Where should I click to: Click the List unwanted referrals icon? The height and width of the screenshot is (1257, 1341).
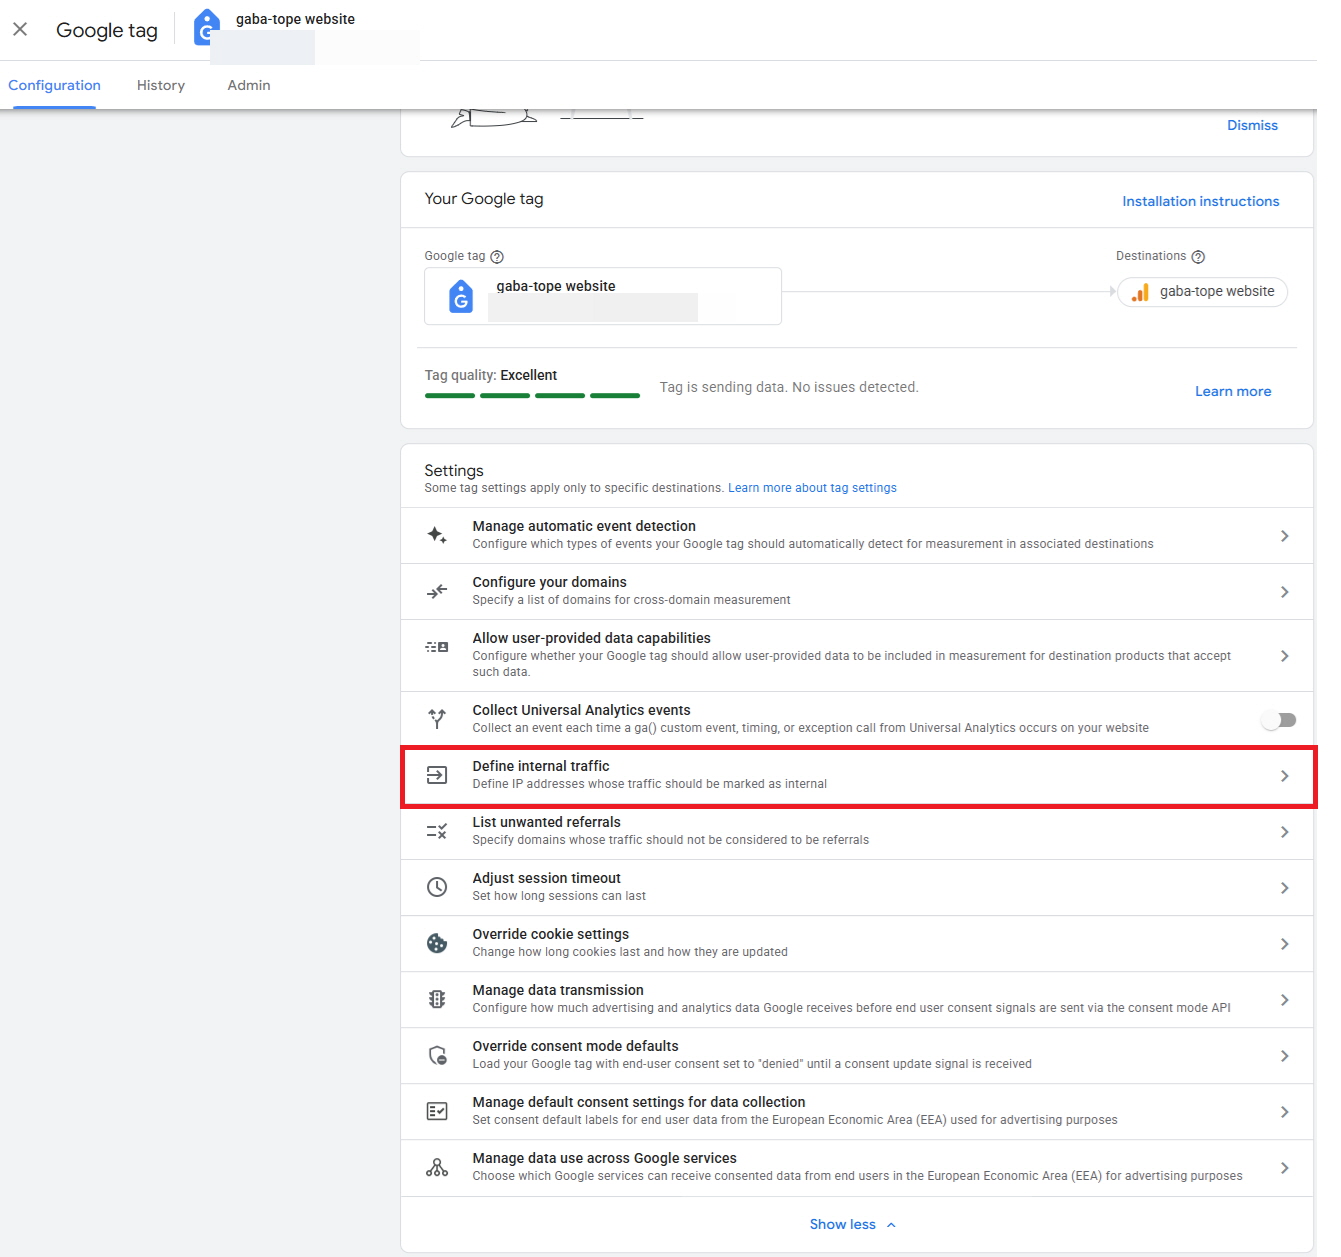[x=437, y=831]
